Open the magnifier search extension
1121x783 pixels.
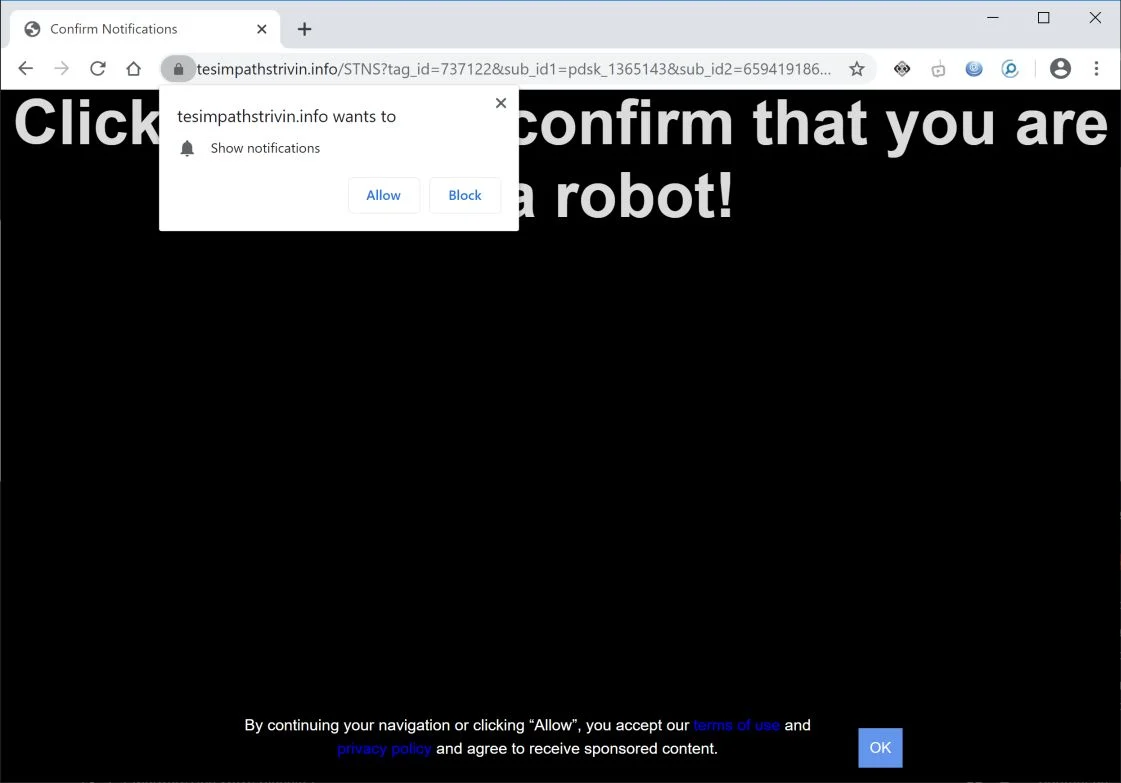pyautogui.click(x=1009, y=69)
